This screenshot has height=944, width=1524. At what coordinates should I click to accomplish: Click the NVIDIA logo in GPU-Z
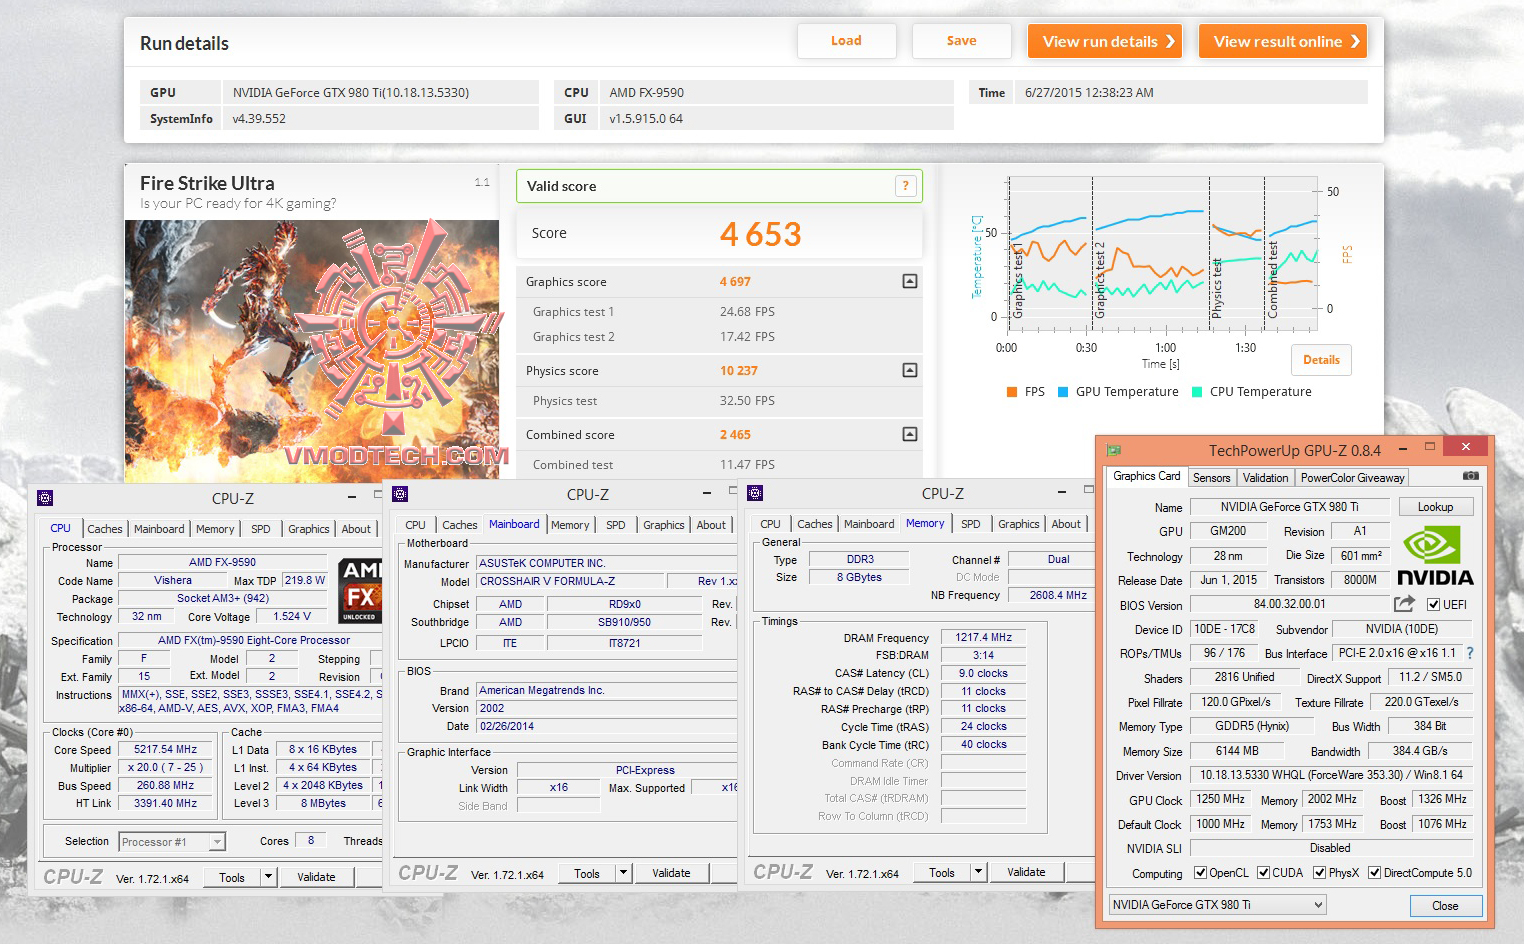[1435, 557]
